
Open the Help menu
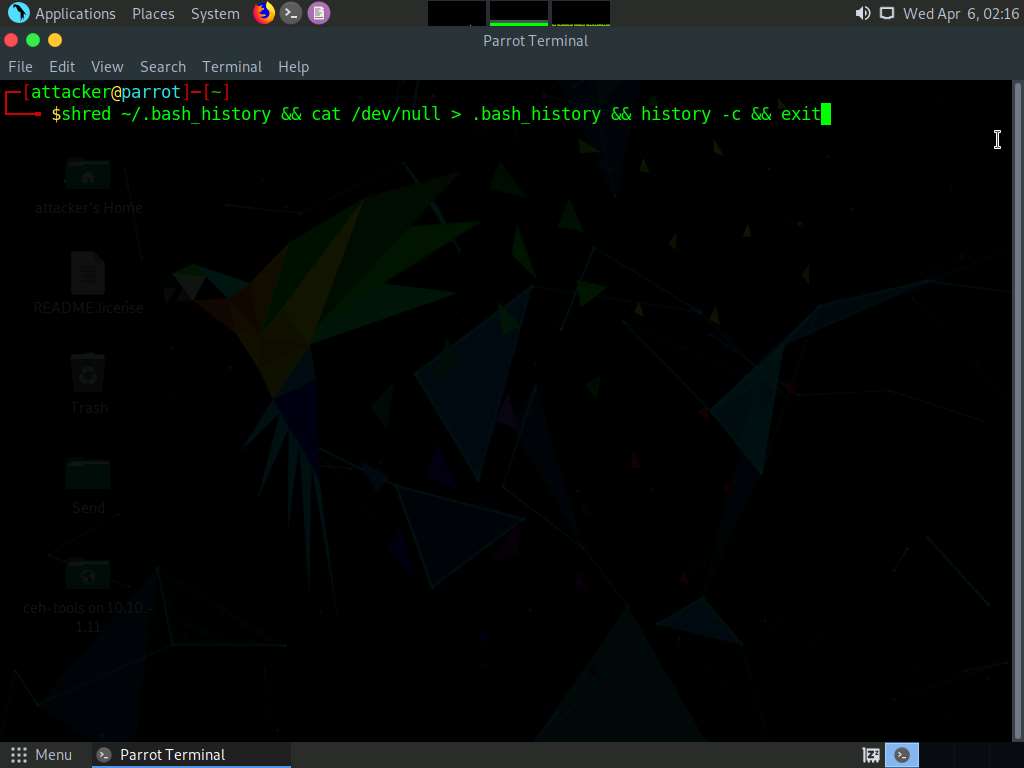(293, 67)
